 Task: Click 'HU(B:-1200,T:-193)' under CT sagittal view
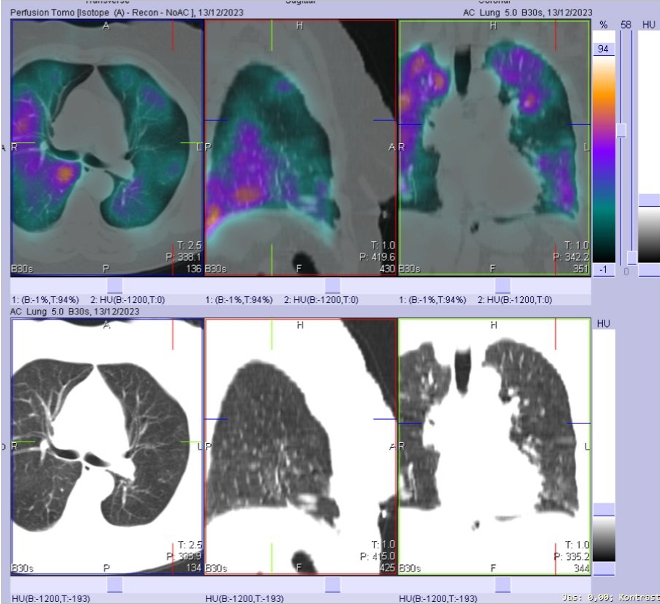point(244,599)
